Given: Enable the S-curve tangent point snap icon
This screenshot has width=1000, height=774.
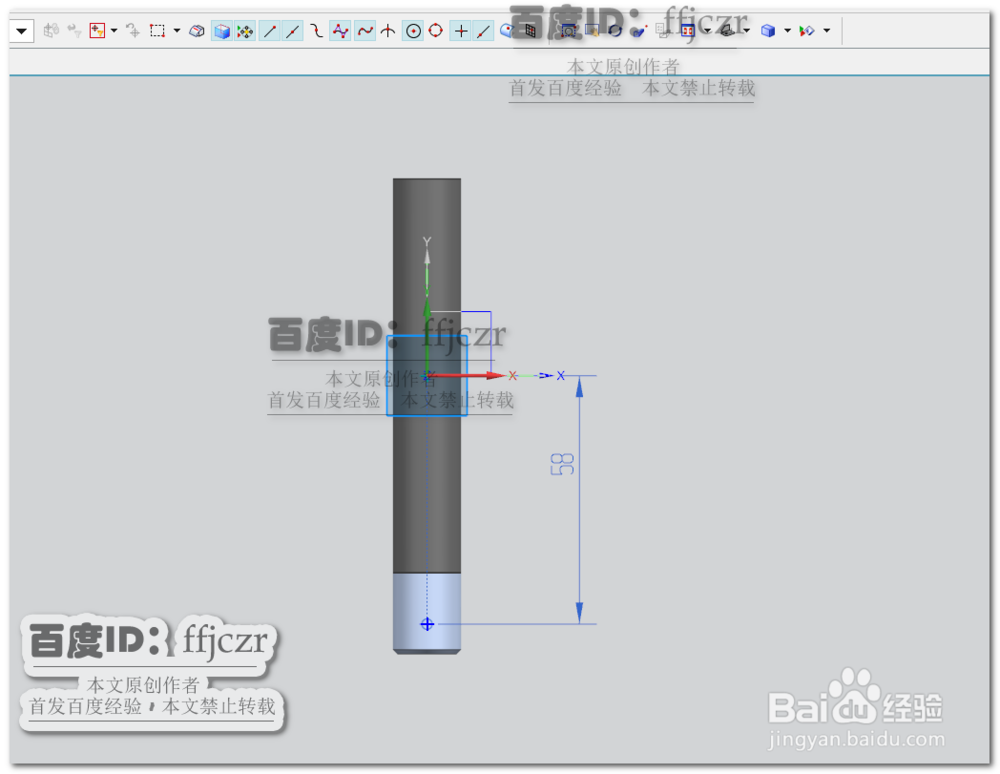Looking at the screenshot, I should pyautogui.click(x=316, y=31).
